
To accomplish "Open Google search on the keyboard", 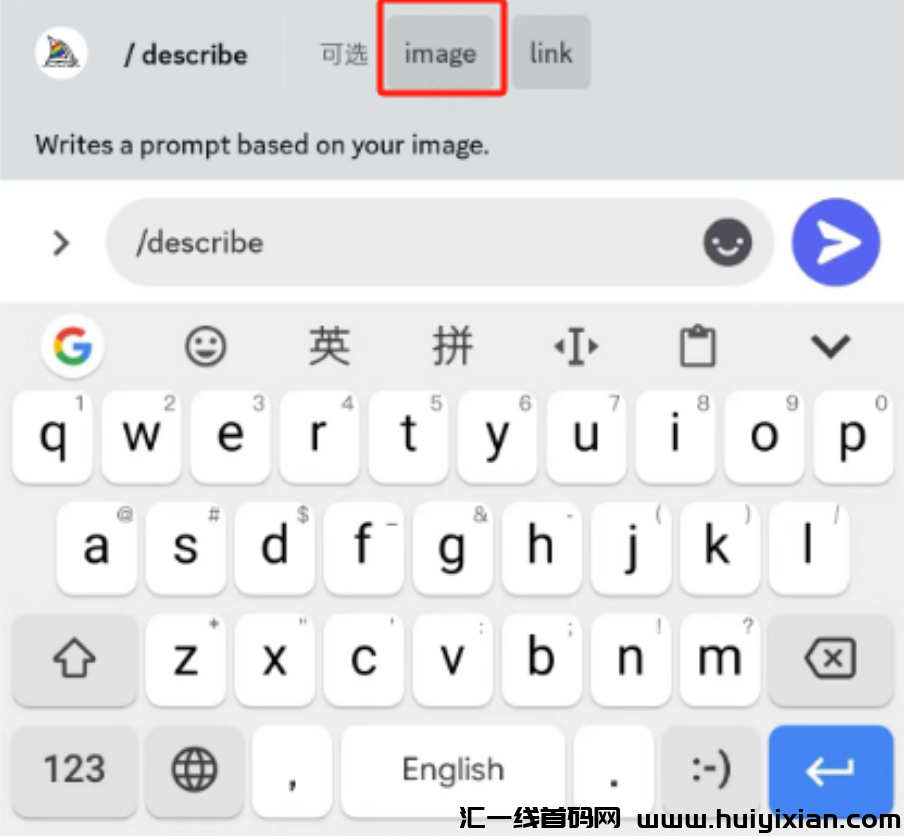I will click(x=73, y=346).
